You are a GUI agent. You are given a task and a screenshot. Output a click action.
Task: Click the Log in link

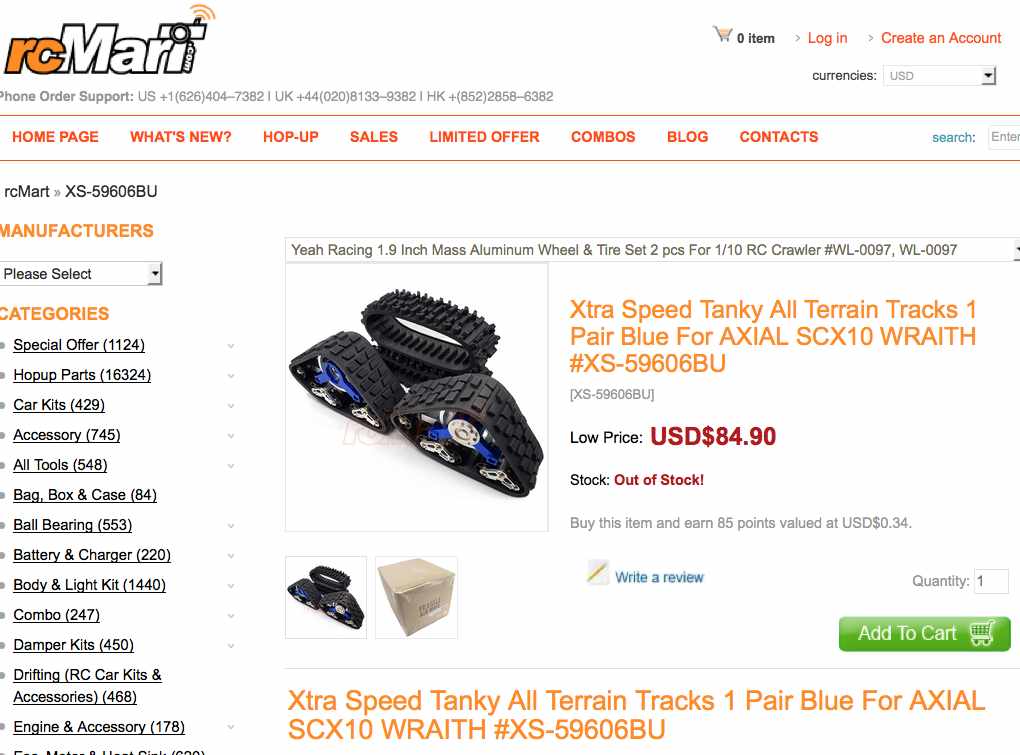[827, 38]
